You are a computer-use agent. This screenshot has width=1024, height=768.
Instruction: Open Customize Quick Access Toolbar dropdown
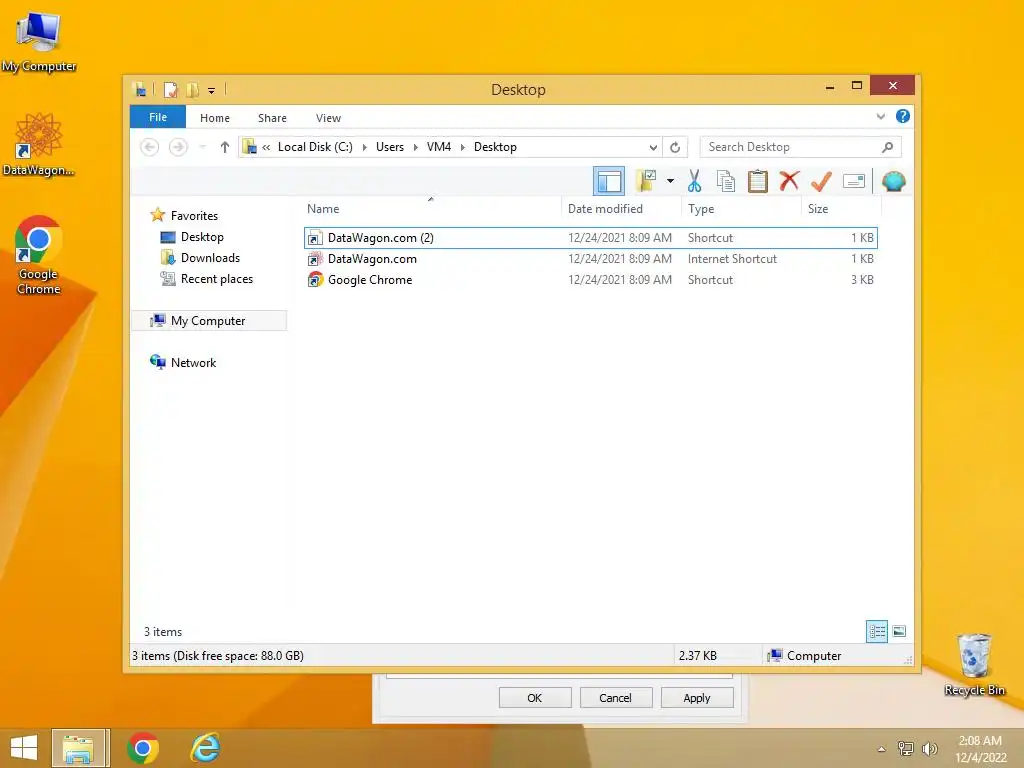[x=211, y=90]
